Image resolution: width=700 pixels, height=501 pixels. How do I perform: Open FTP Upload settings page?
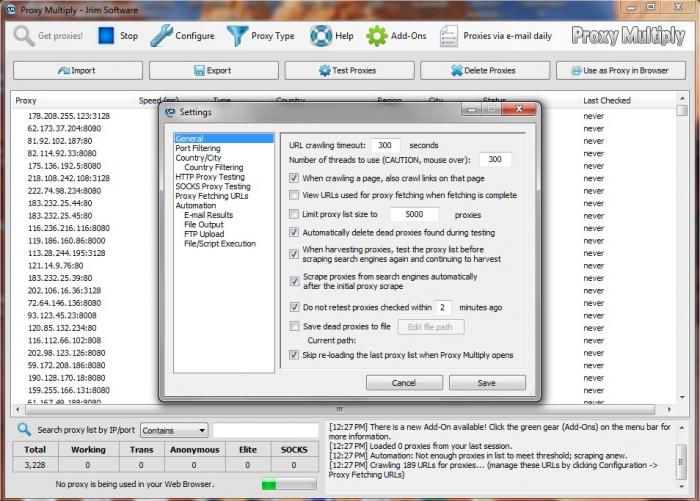pyautogui.click(x=204, y=234)
